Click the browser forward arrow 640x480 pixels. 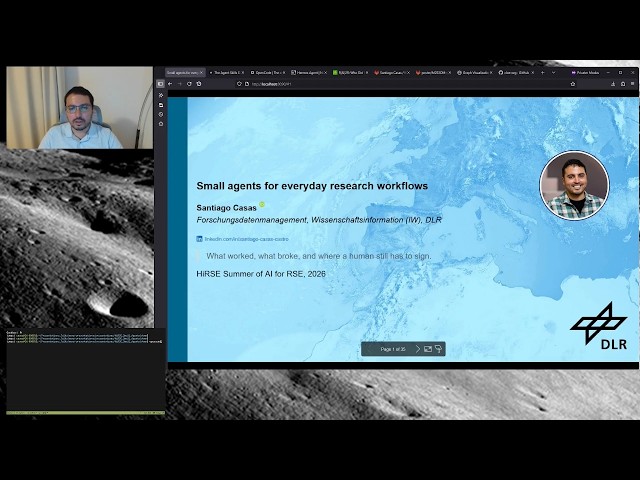tap(180, 84)
